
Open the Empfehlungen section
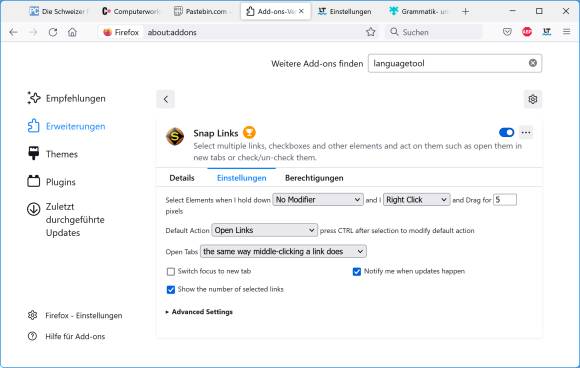click(x=67, y=98)
